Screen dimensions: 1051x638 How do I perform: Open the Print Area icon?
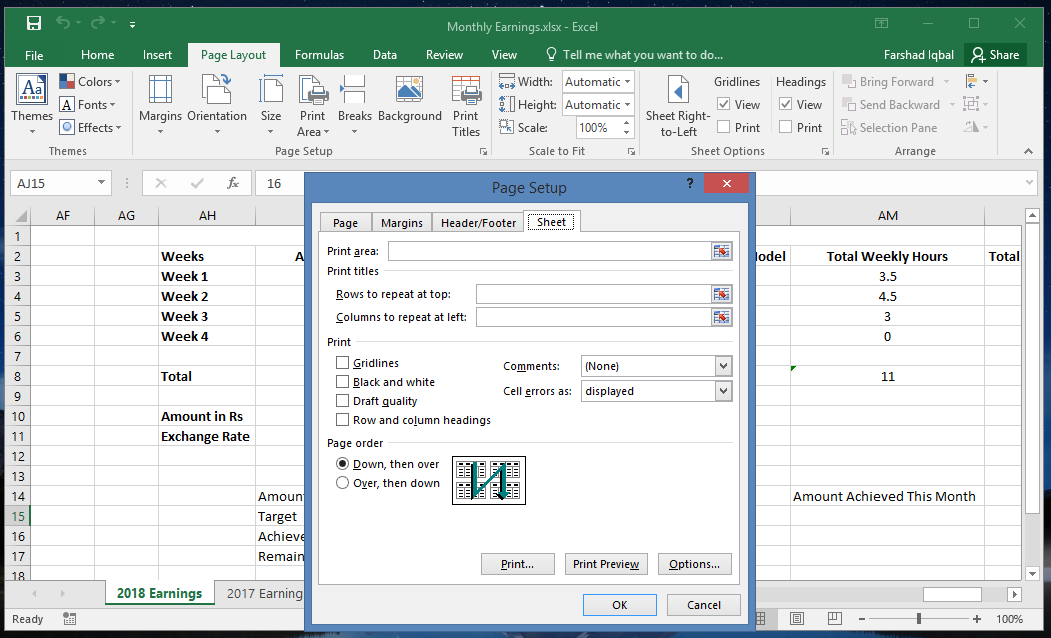click(312, 103)
